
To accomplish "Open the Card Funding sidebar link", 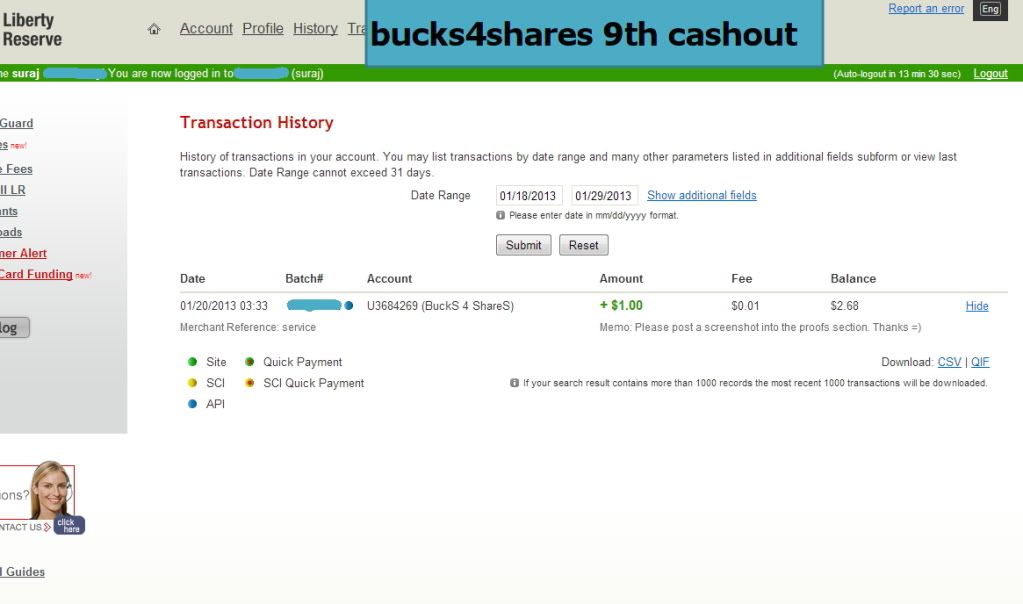I will 36,274.
